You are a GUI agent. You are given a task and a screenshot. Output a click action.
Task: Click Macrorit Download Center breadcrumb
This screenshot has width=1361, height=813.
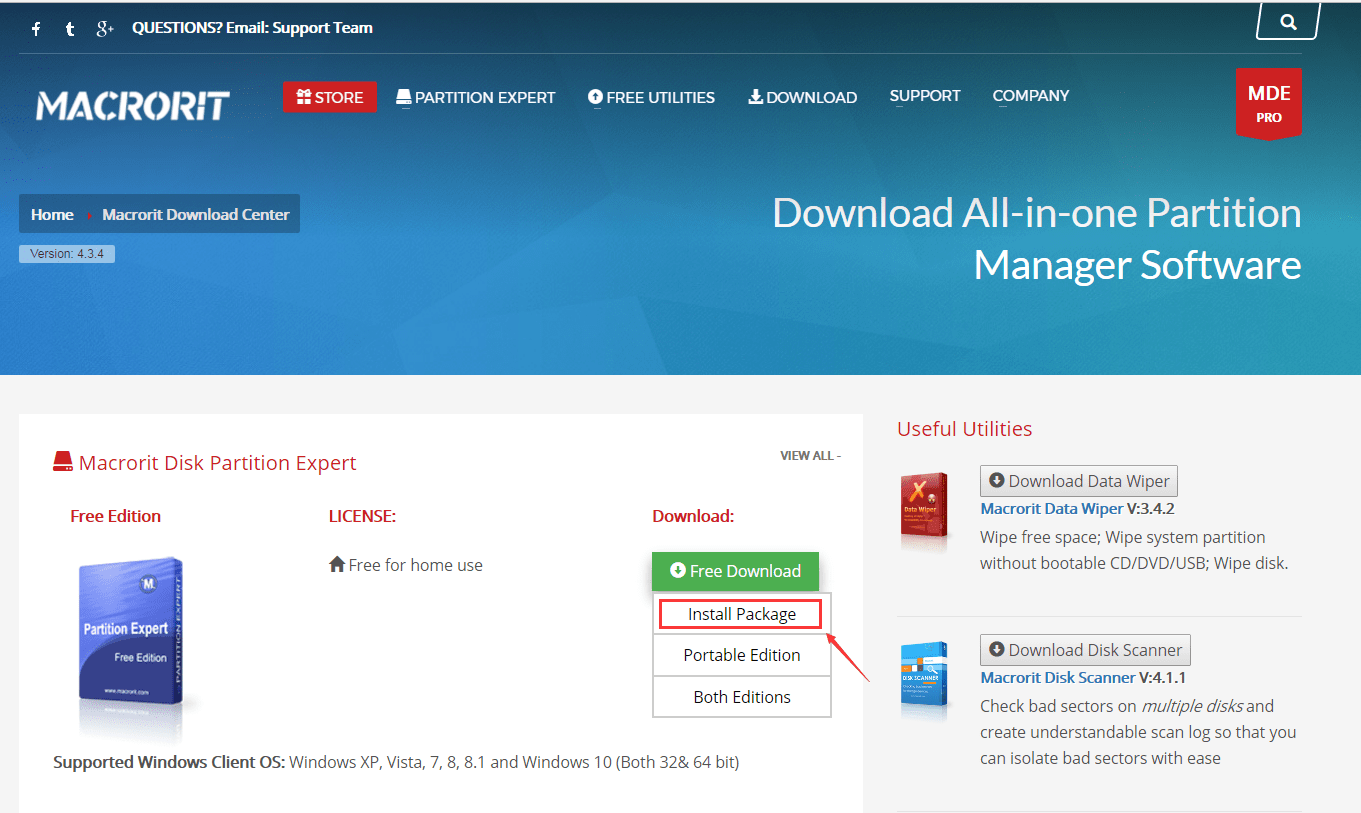(196, 214)
